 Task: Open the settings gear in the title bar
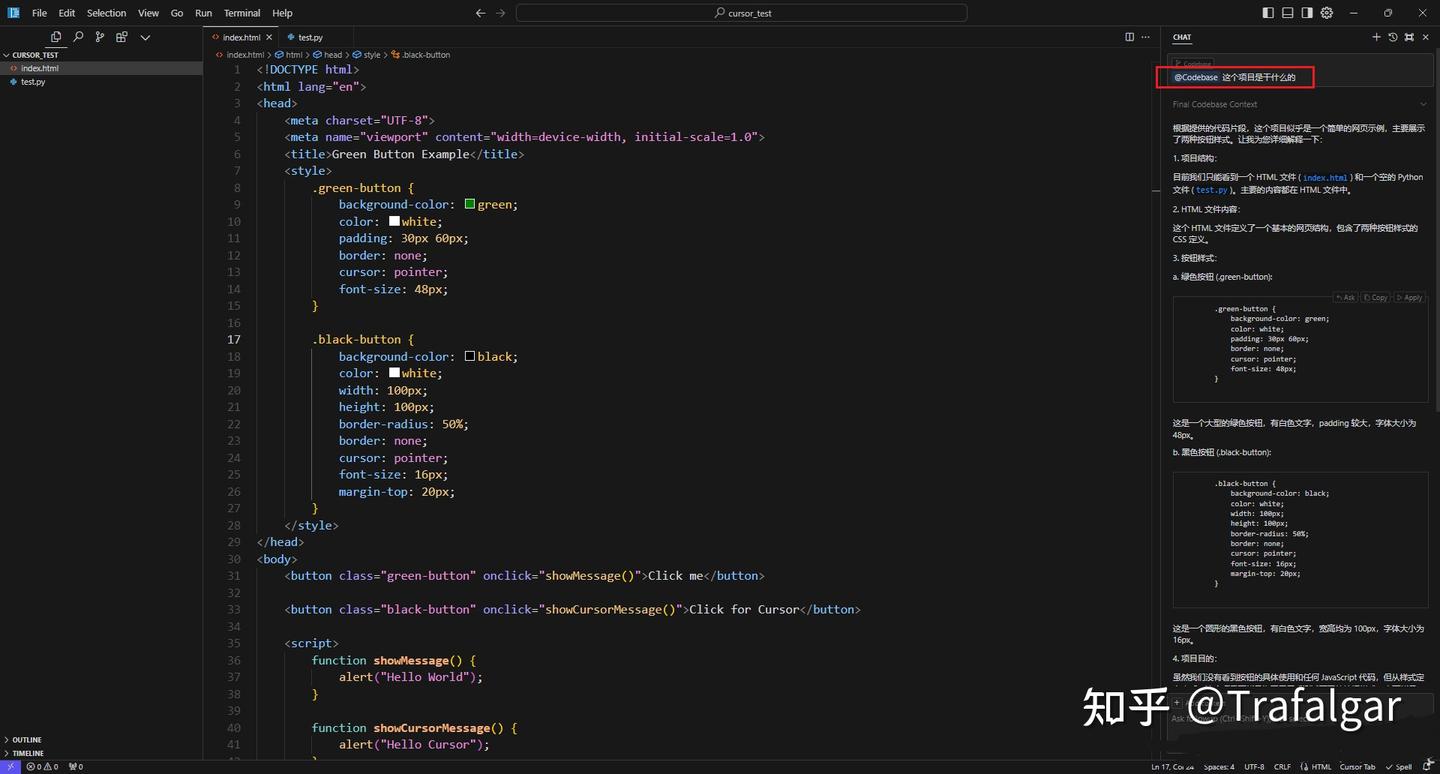coord(1327,13)
